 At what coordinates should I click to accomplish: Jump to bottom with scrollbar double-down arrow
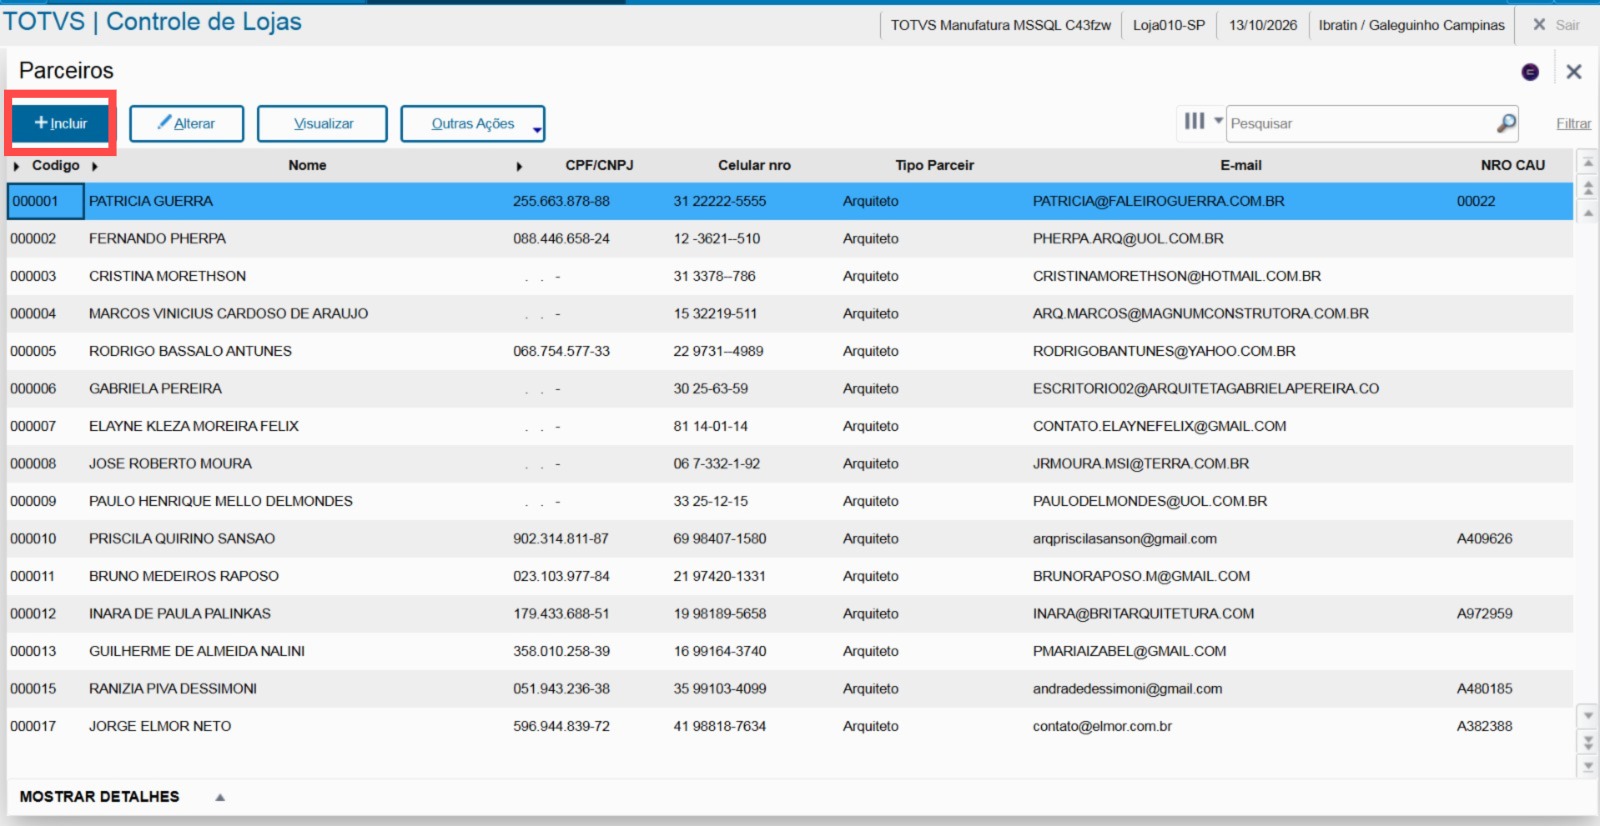[1588, 742]
